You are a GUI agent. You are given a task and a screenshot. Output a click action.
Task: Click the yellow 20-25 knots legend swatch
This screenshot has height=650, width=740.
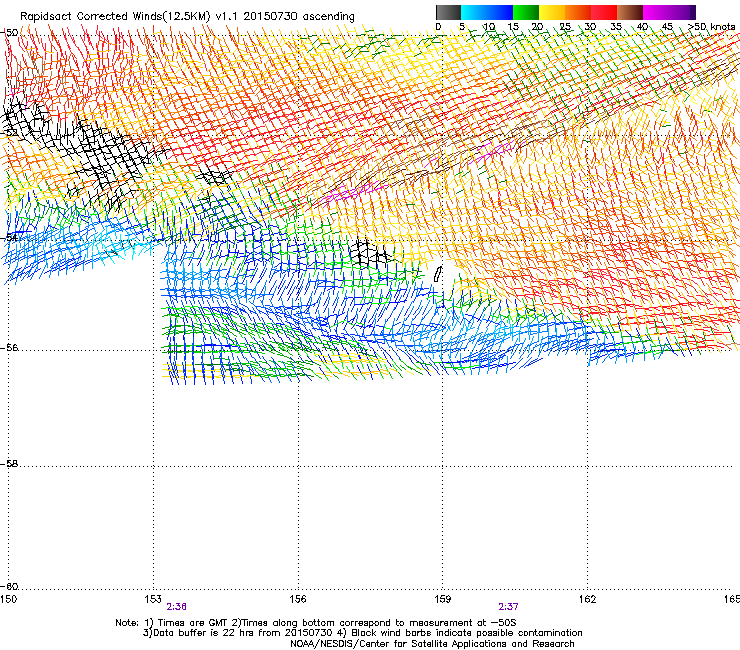coord(552,12)
